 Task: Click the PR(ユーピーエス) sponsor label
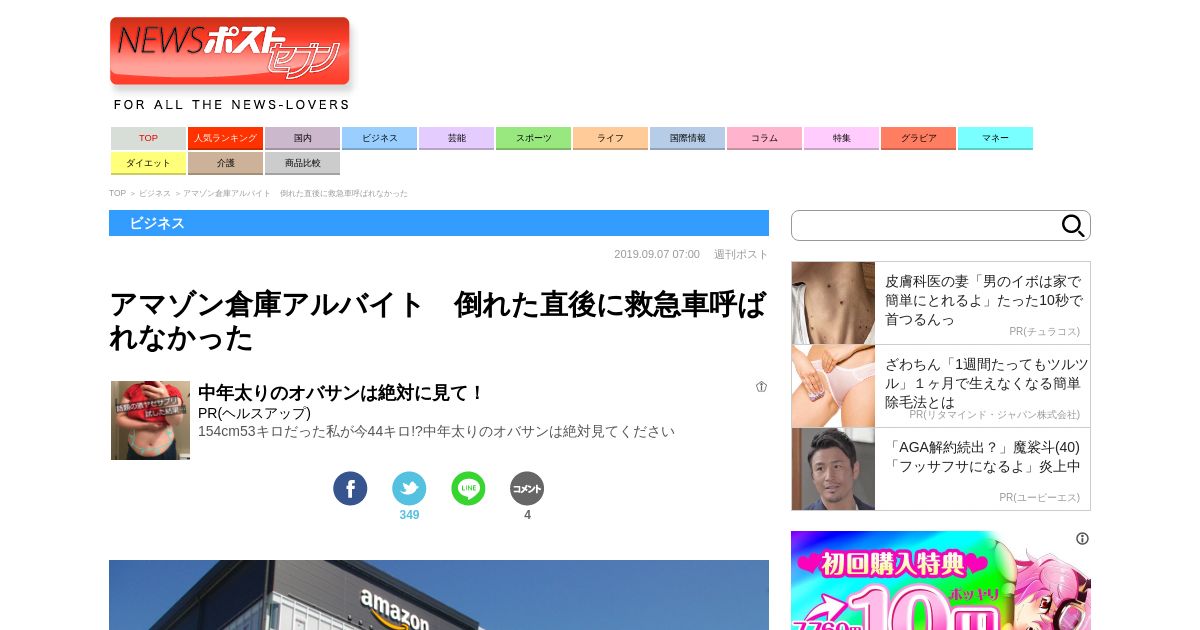1039,497
